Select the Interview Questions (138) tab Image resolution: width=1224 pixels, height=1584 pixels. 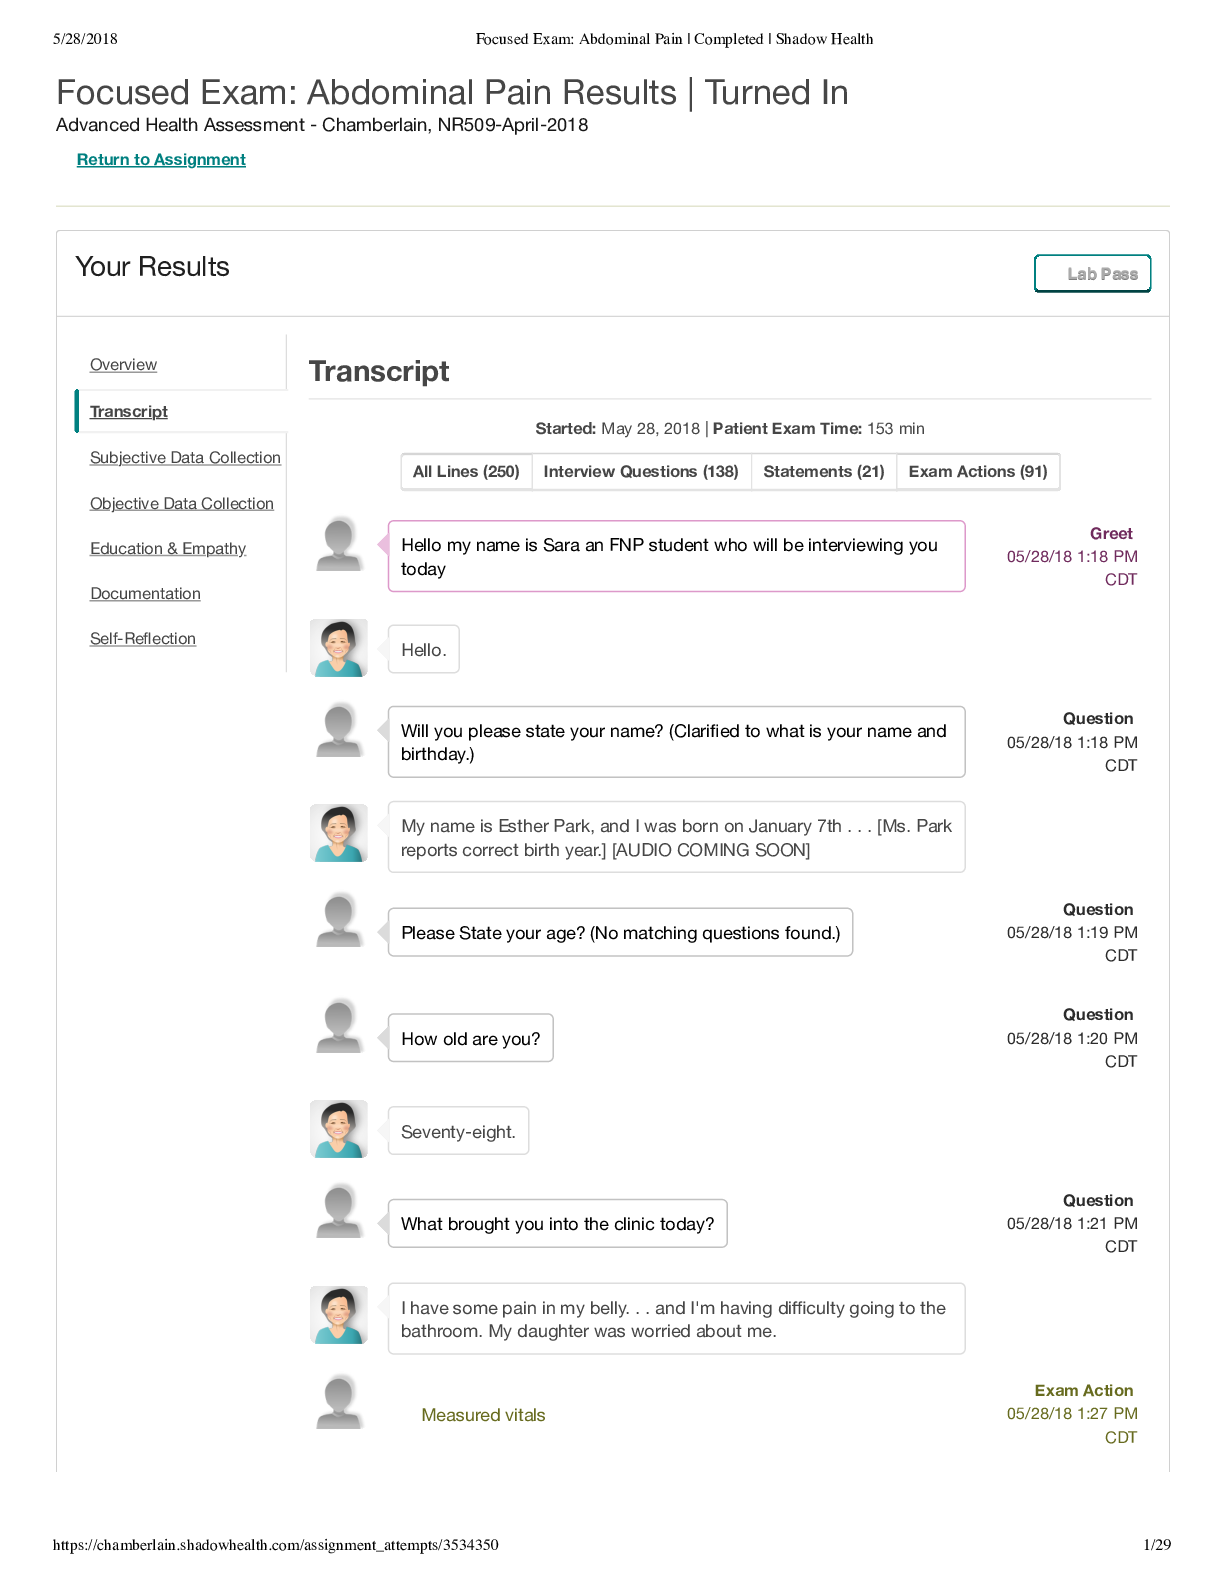(x=641, y=472)
